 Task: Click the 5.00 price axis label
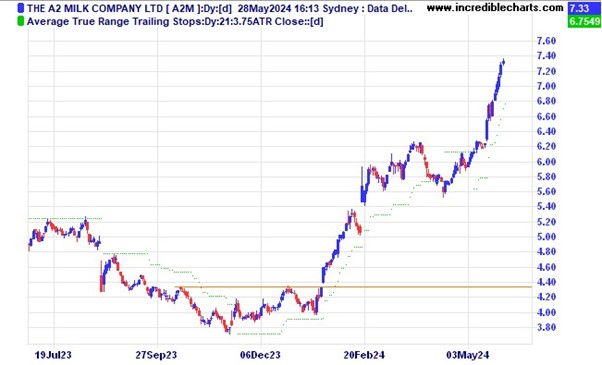(x=546, y=237)
